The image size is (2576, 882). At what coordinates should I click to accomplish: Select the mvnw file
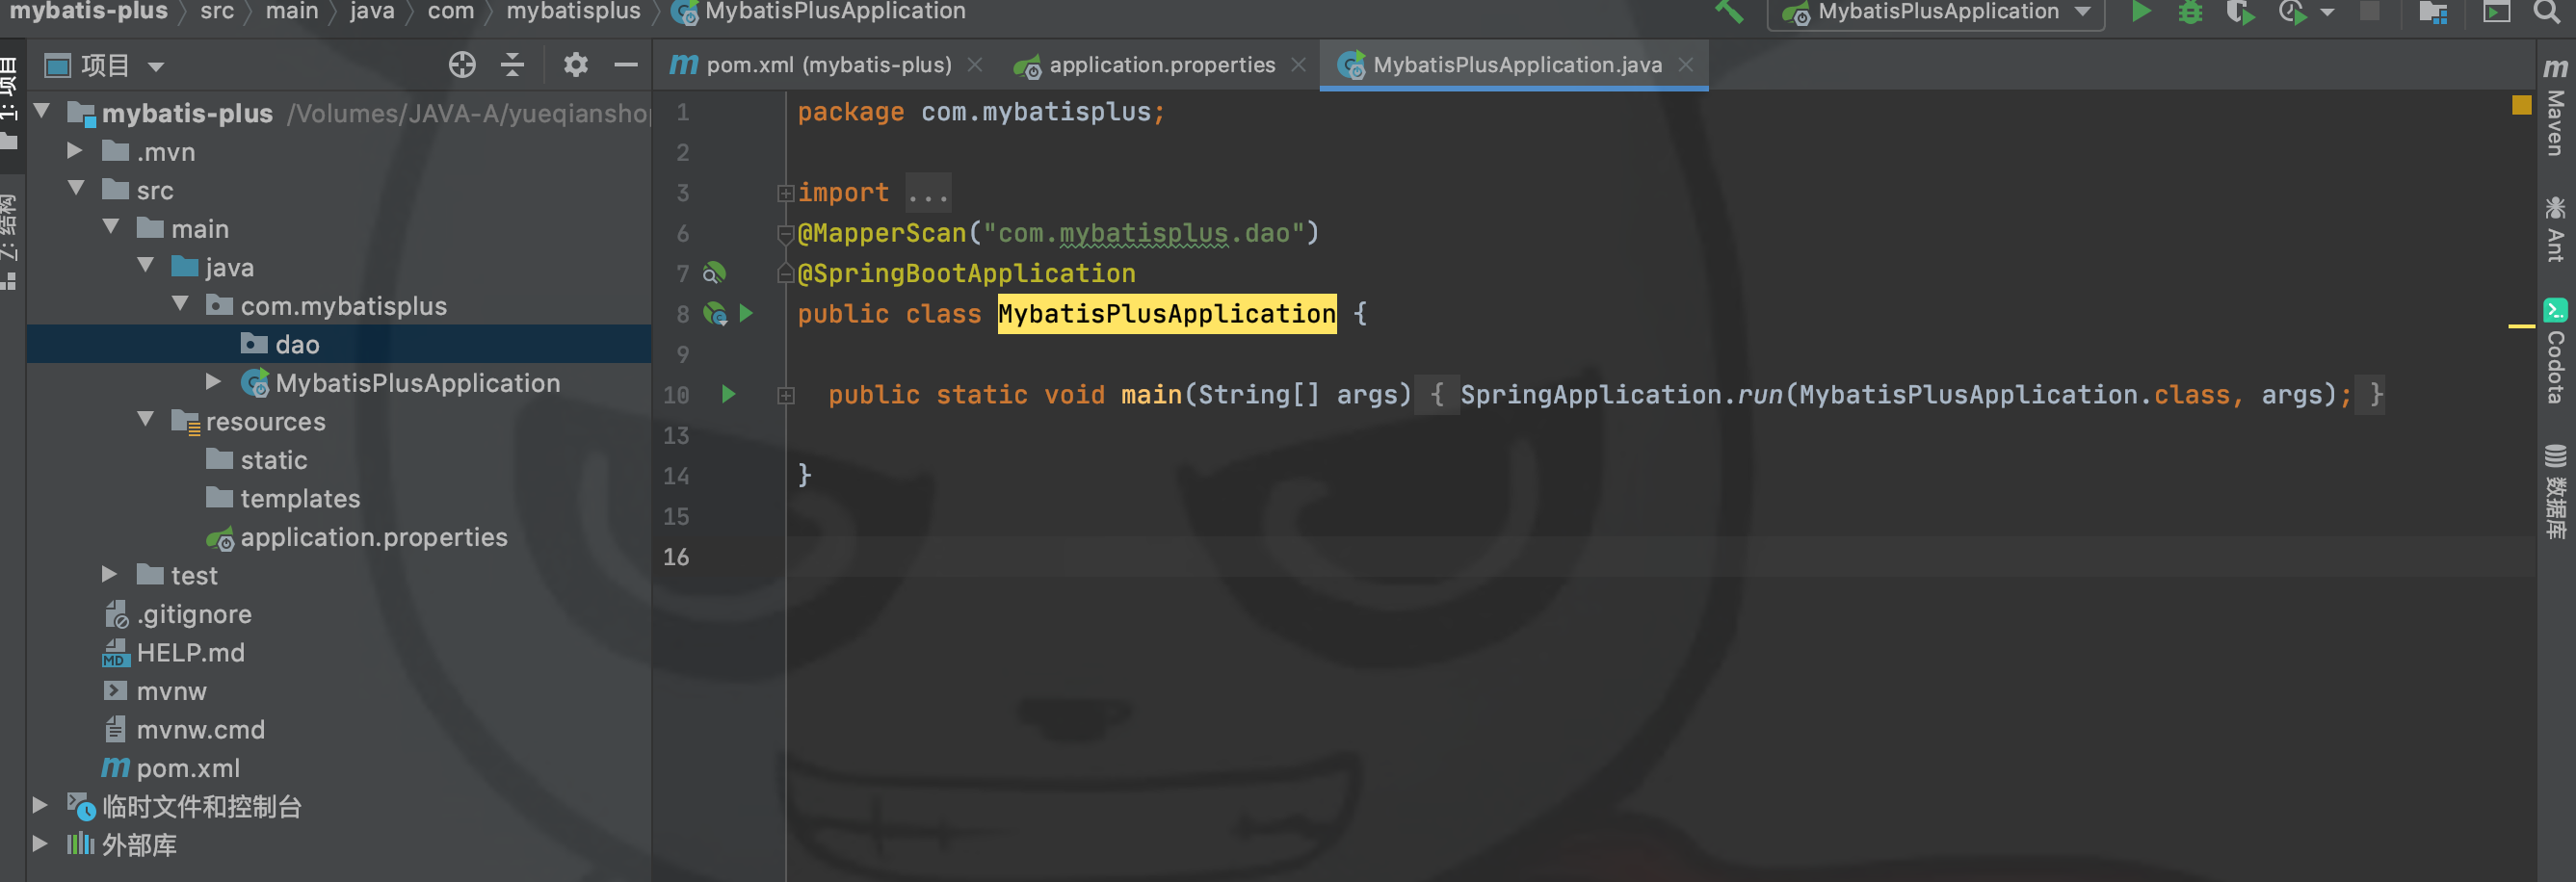coord(154,691)
